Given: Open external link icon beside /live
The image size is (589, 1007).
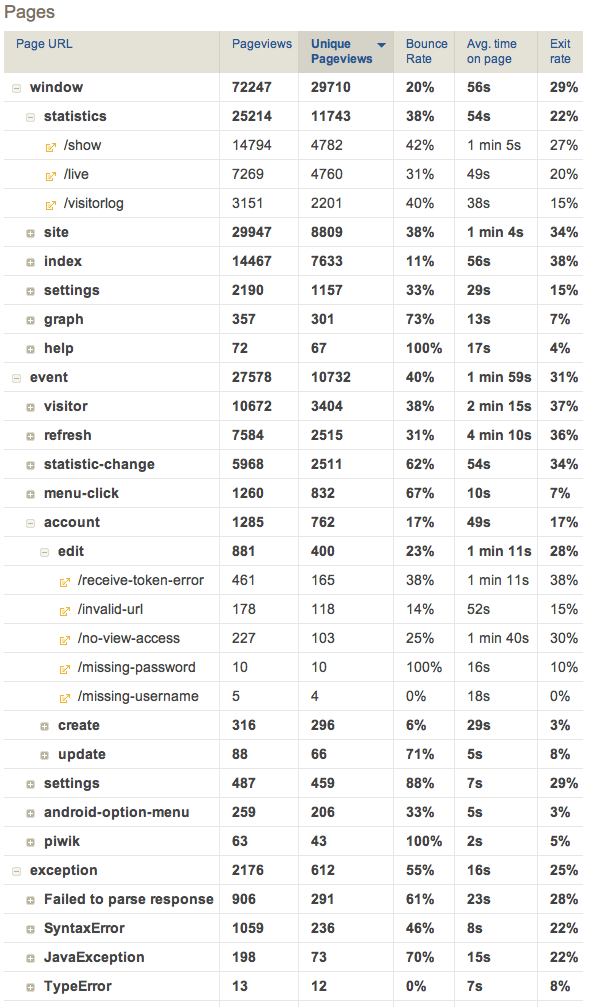Looking at the screenshot, I should (x=51, y=176).
